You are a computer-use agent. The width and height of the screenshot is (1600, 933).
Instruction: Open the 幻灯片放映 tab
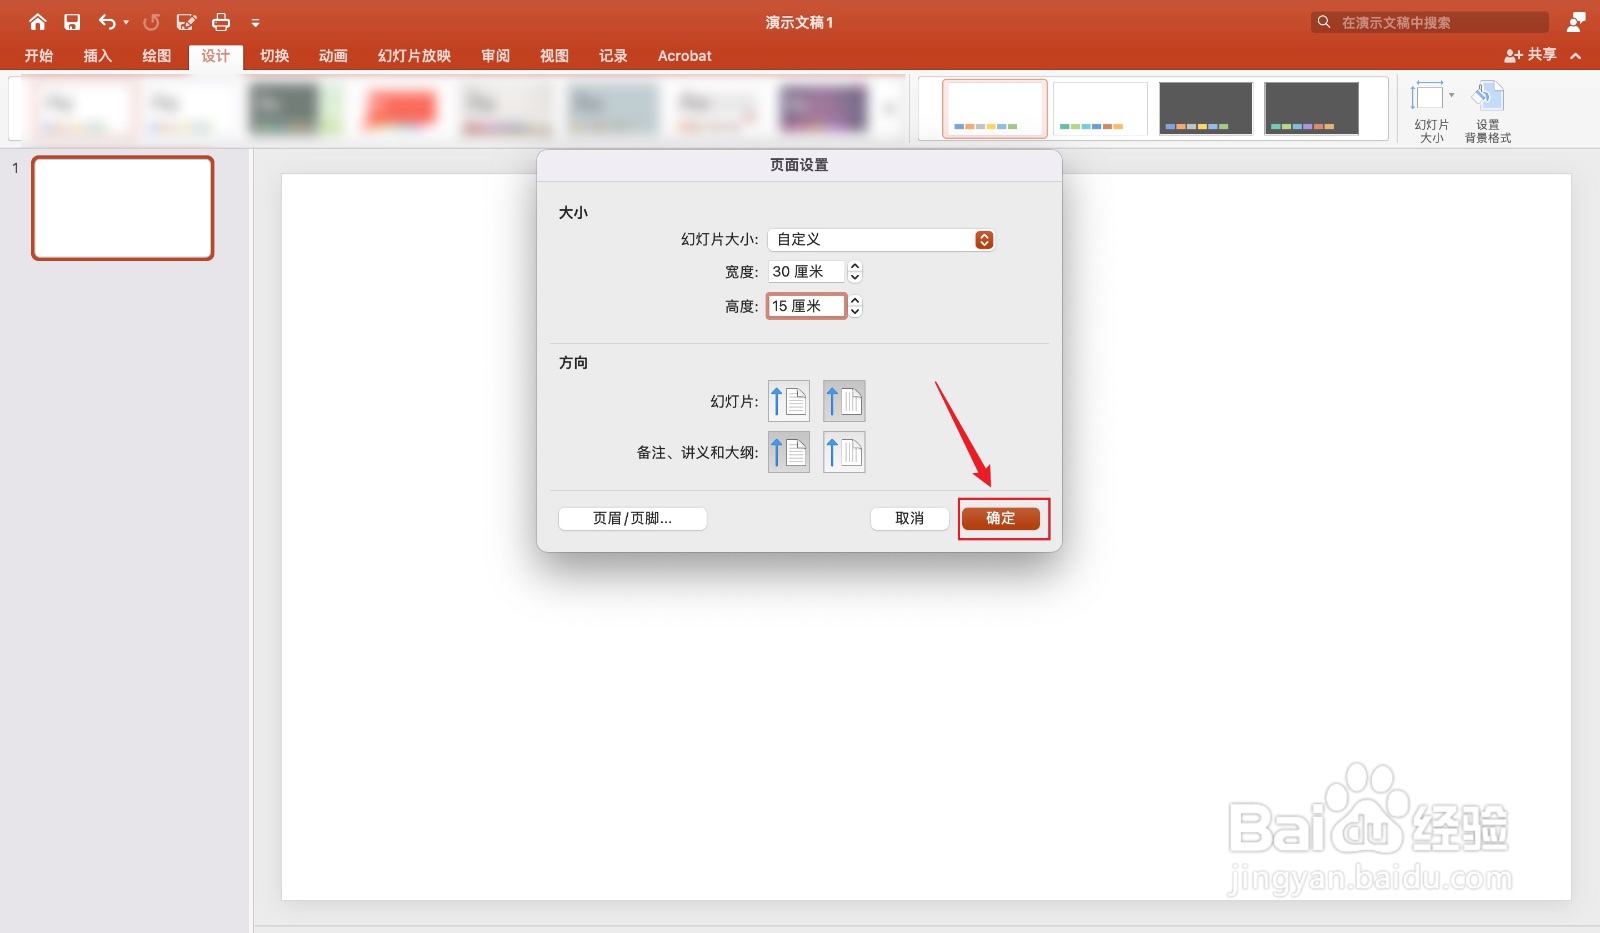(414, 56)
